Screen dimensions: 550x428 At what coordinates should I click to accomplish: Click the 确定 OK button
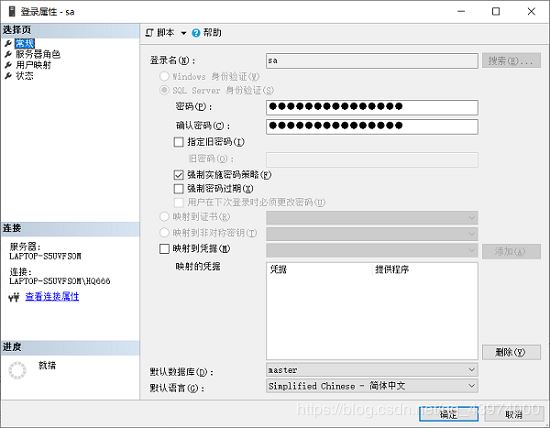coord(449,414)
